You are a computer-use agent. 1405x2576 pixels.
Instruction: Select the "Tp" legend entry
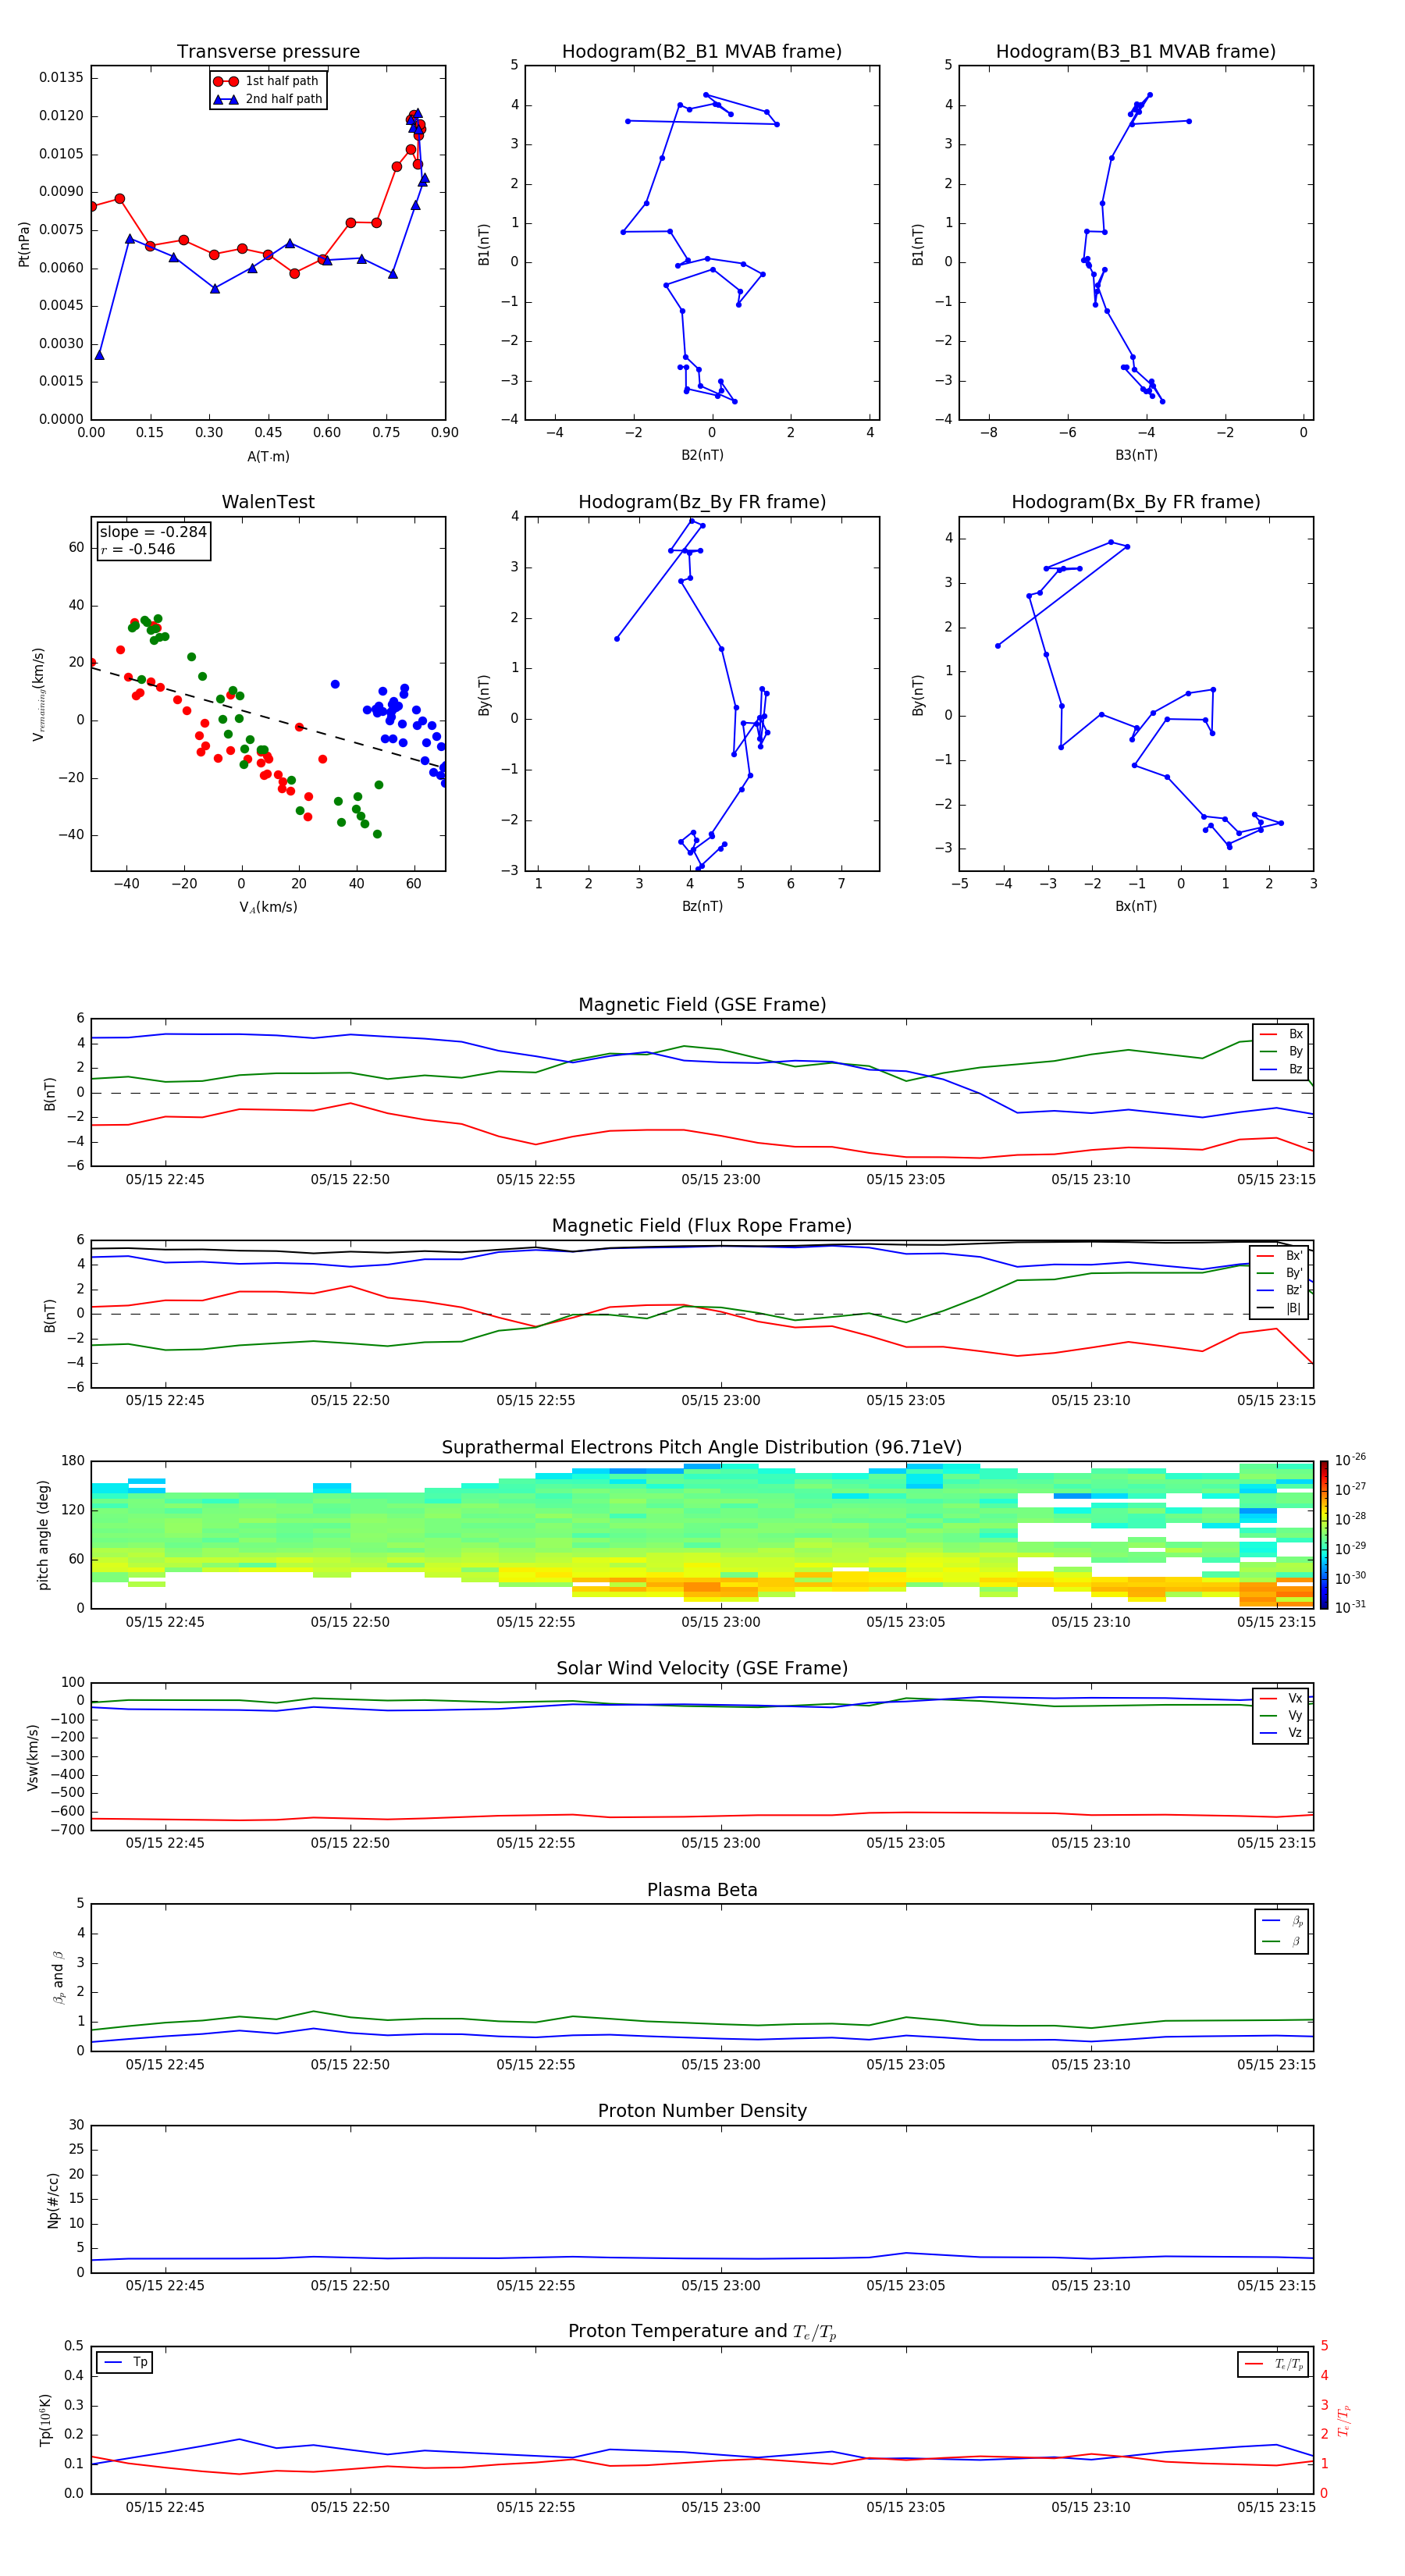tap(126, 2362)
